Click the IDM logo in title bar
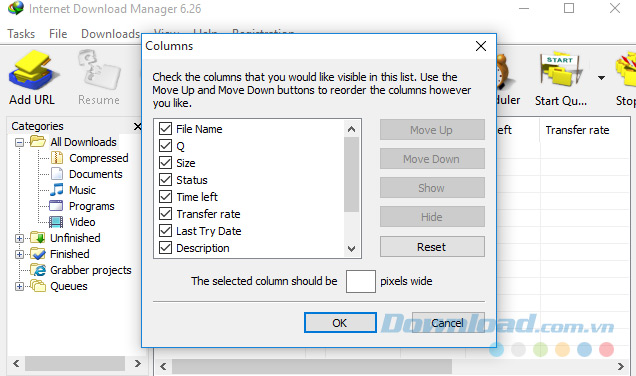636x376 pixels. [16, 8]
